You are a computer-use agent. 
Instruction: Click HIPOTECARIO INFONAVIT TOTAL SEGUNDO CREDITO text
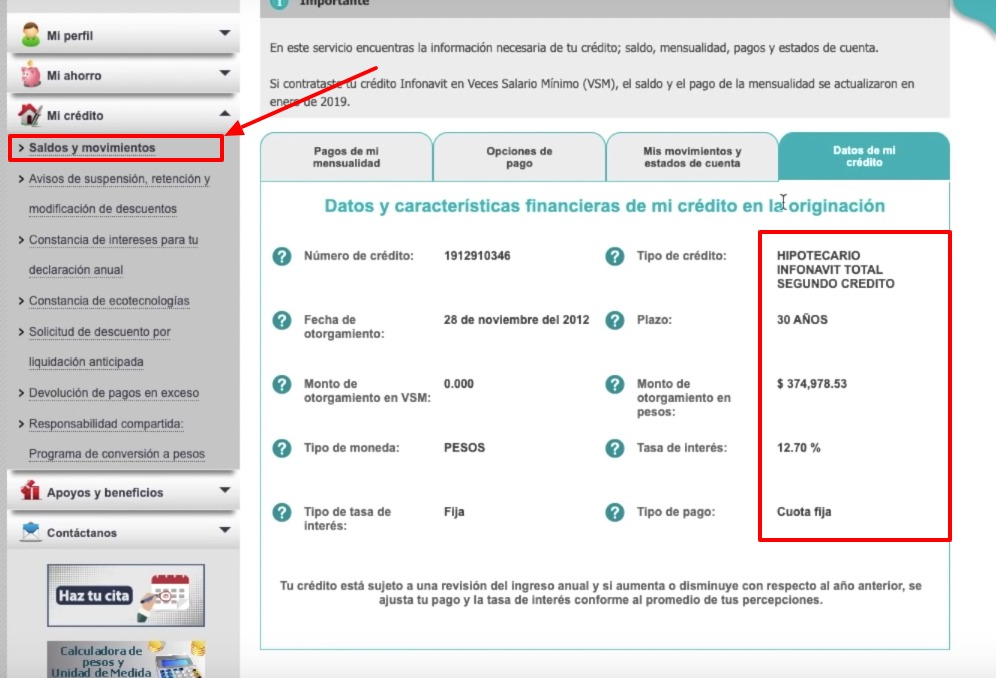(835, 269)
